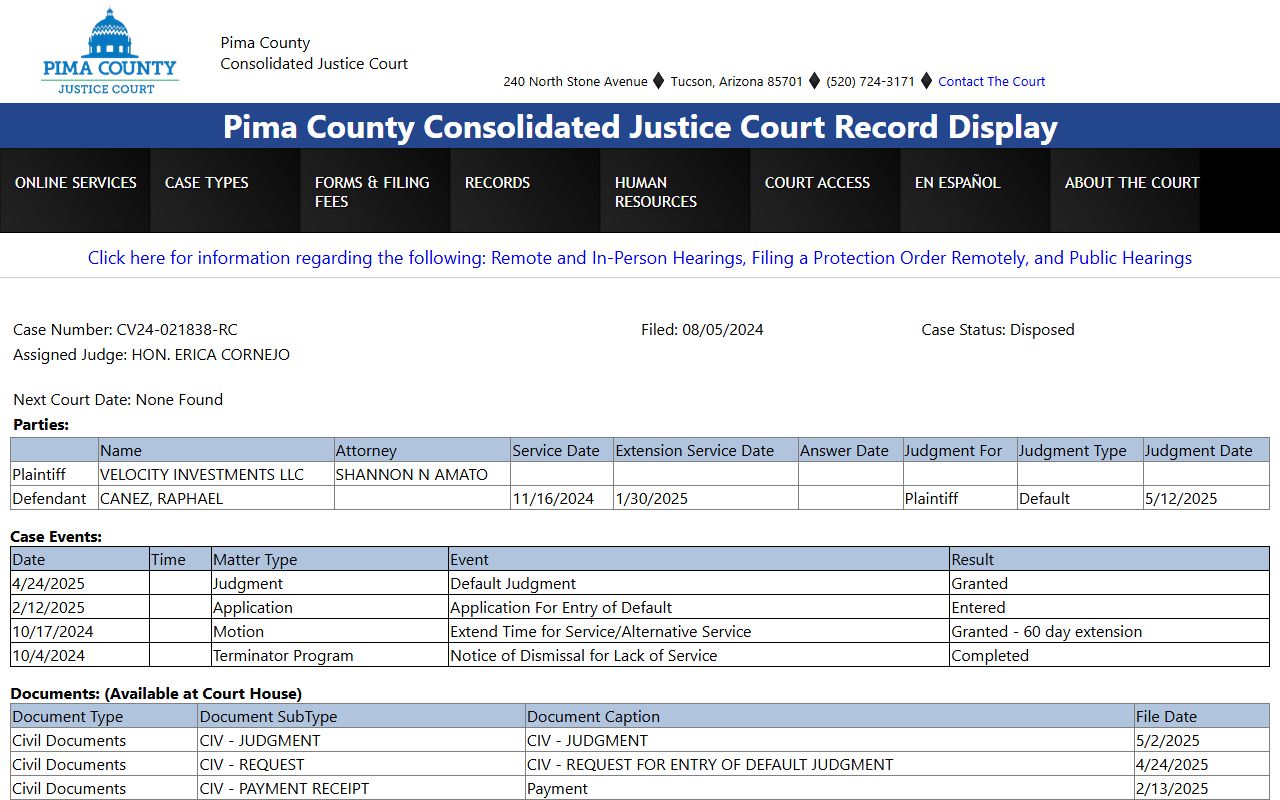
Task: Click Assigned Judge HON. ERICA CORNEJO
Action: (x=151, y=355)
